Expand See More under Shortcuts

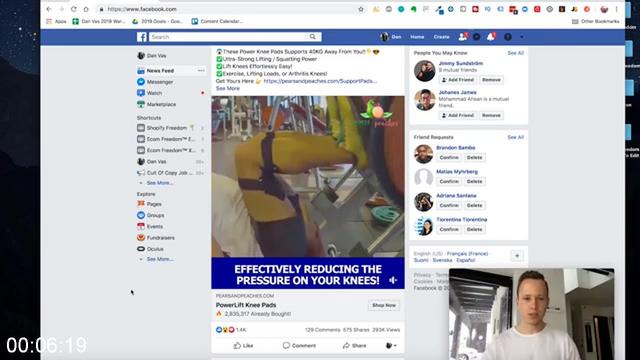coord(159,183)
